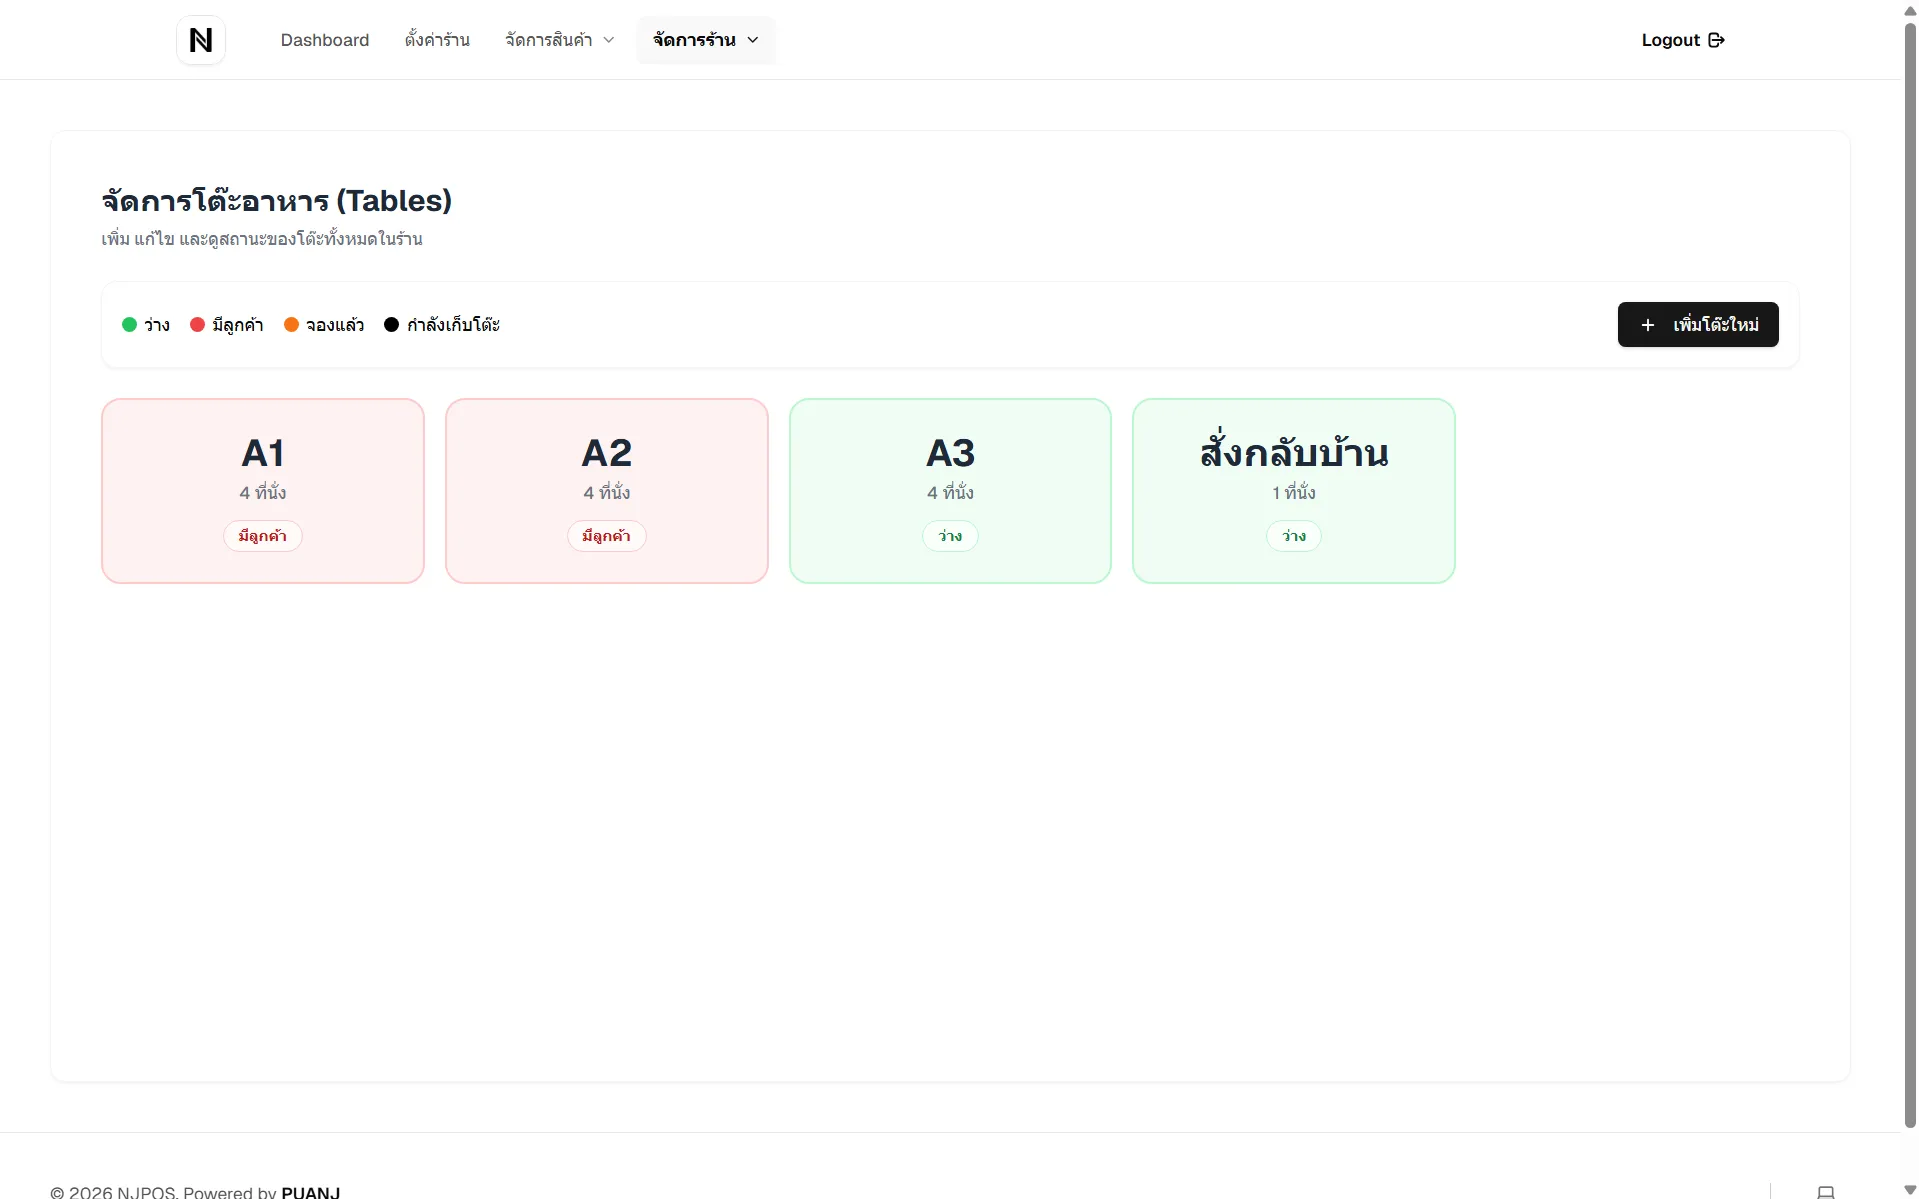Open the ตั้งค่าร้าน menu item
This screenshot has width=1919, height=1199.
point(437,40)
